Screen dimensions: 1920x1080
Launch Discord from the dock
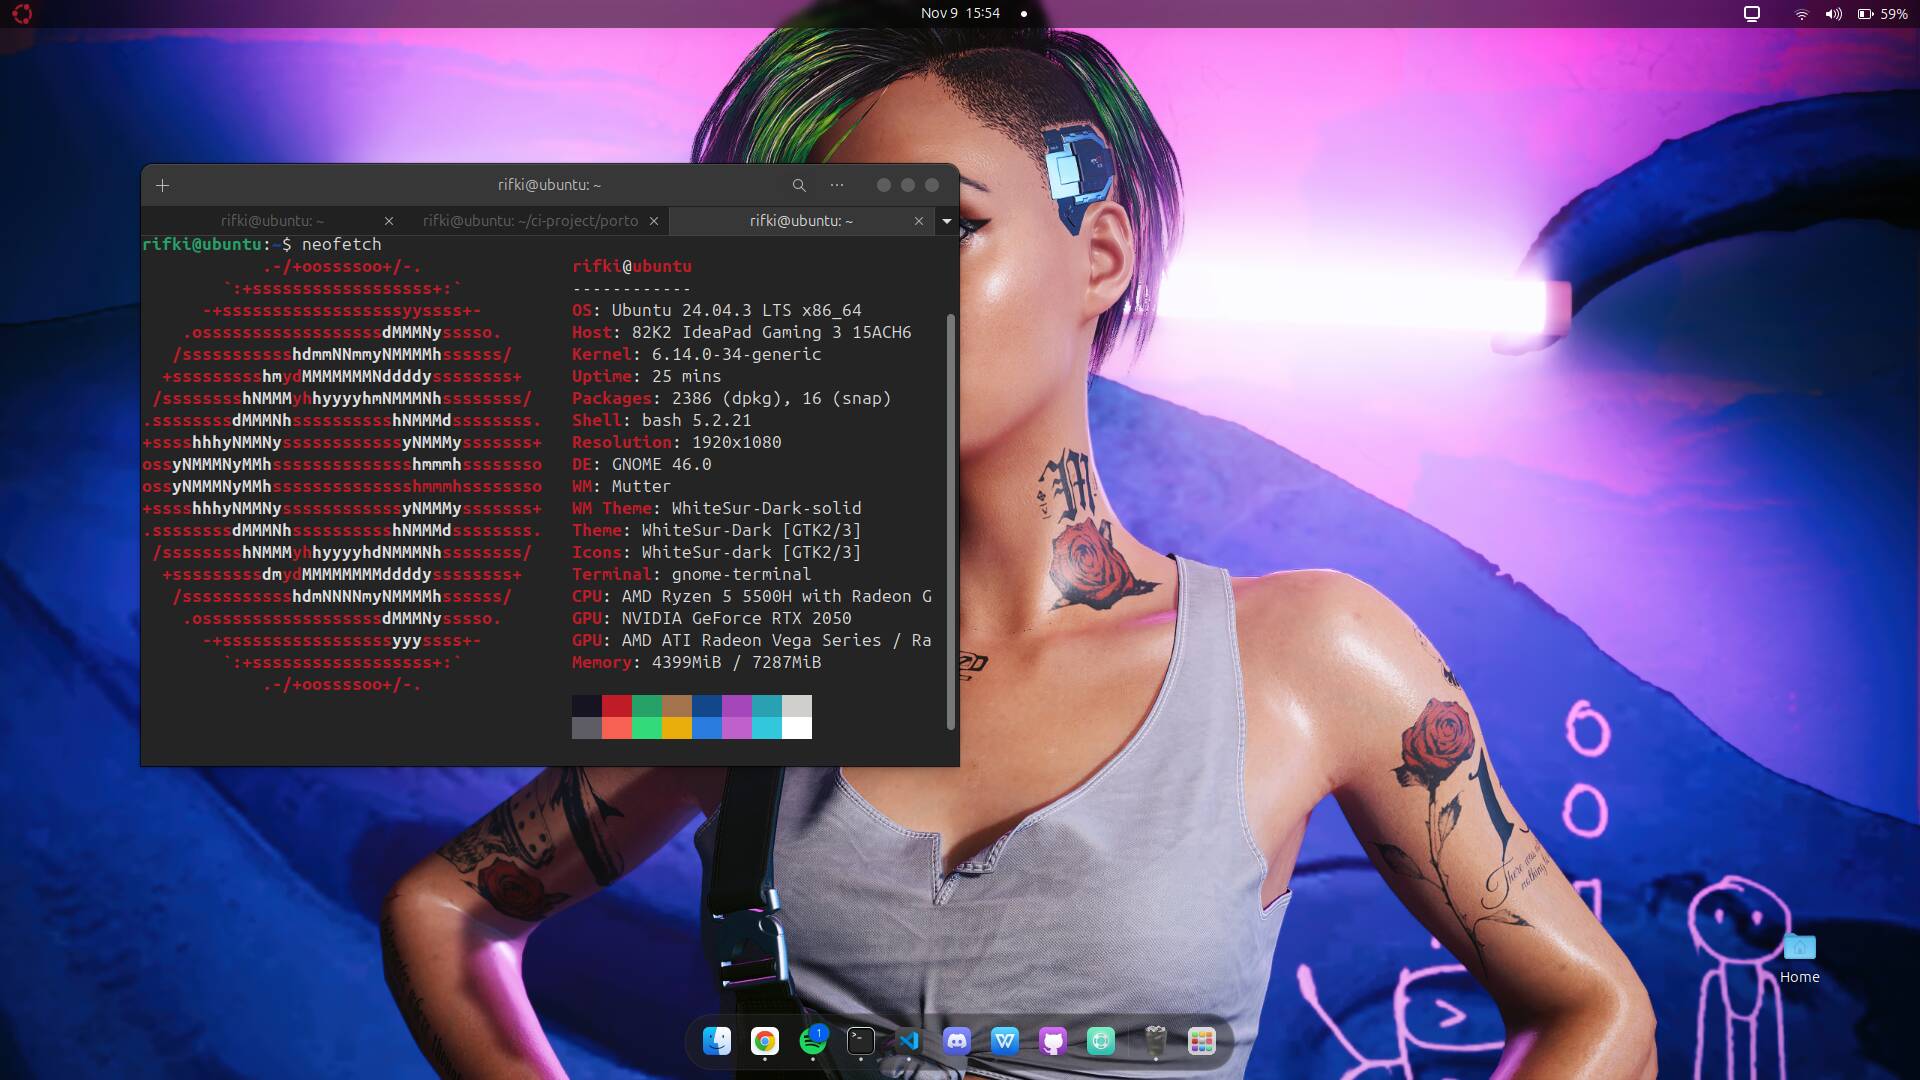point(956,1041)
